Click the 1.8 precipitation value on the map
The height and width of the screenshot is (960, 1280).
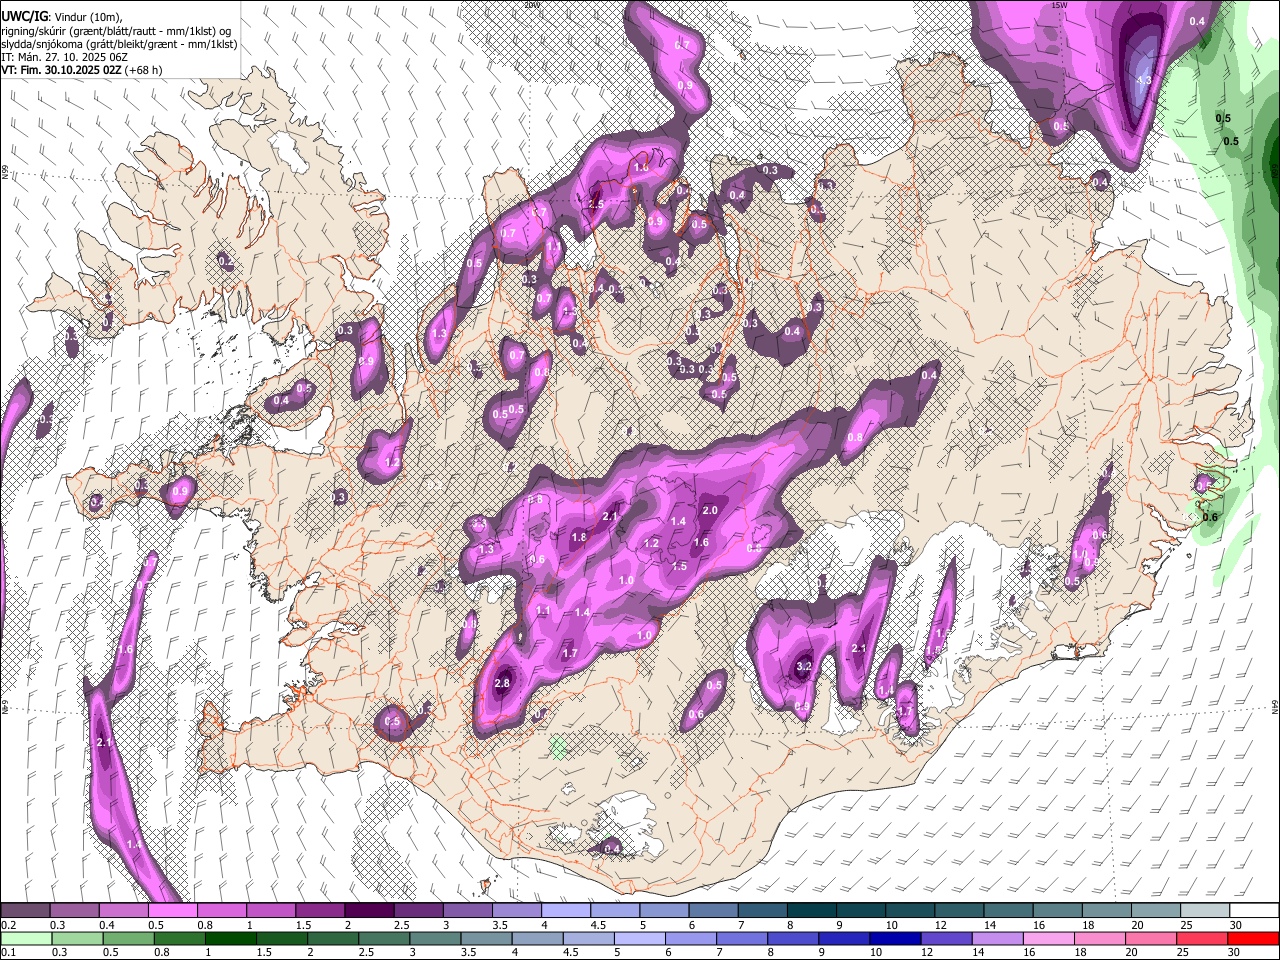click(x=578, y=537)
